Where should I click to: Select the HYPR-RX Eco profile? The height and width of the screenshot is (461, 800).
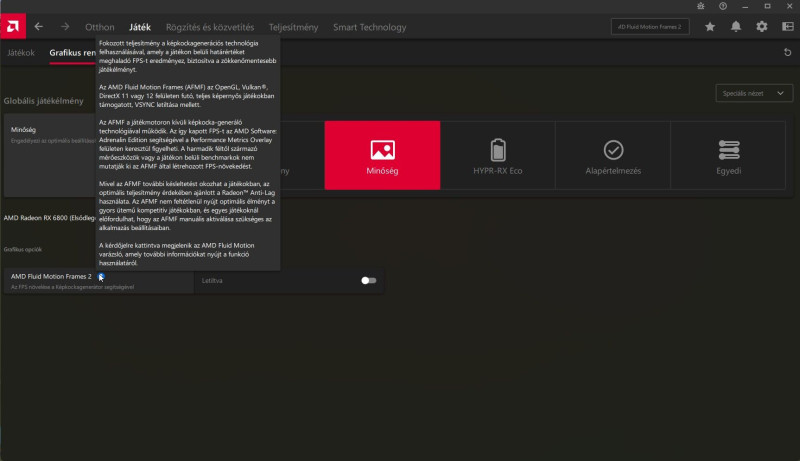[497, 155]
